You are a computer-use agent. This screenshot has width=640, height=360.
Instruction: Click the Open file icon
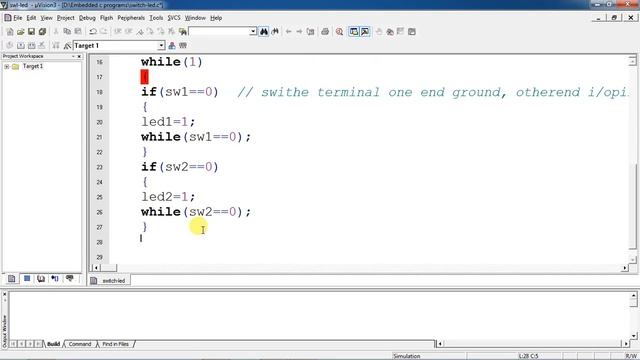click(x=20, y=31)
